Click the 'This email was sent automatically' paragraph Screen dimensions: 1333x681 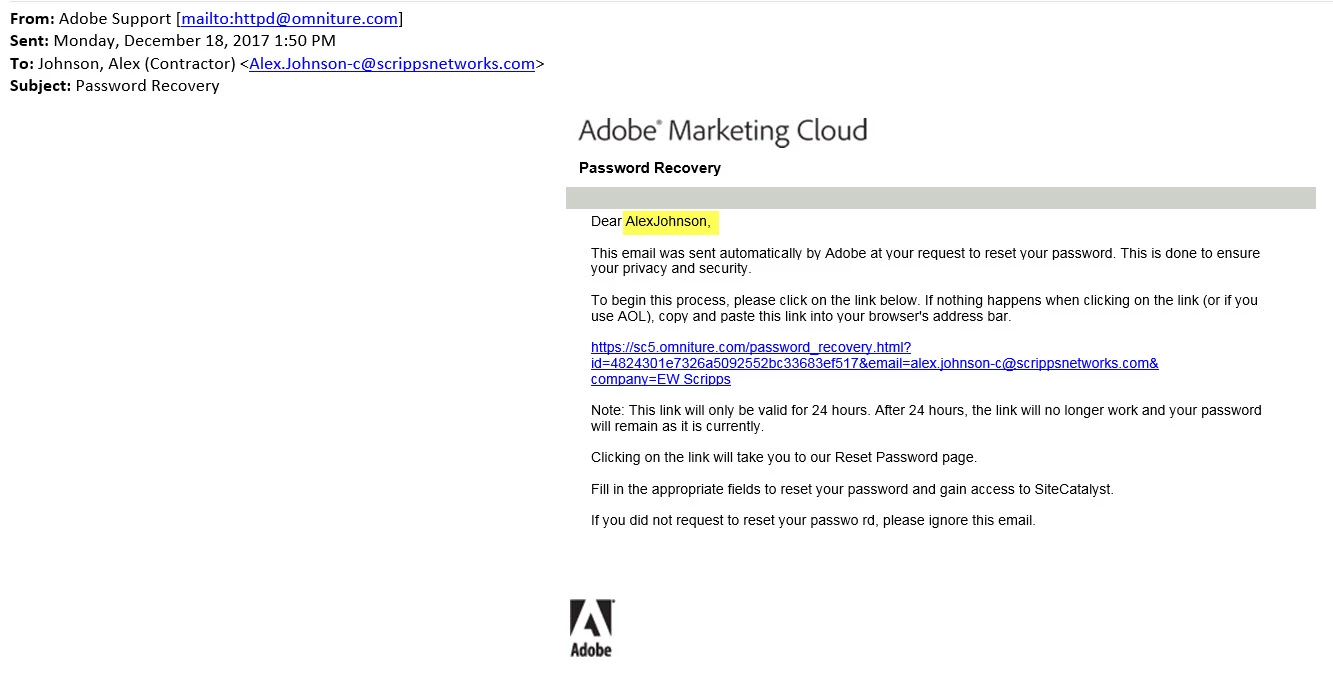click(x=925, y=261)
